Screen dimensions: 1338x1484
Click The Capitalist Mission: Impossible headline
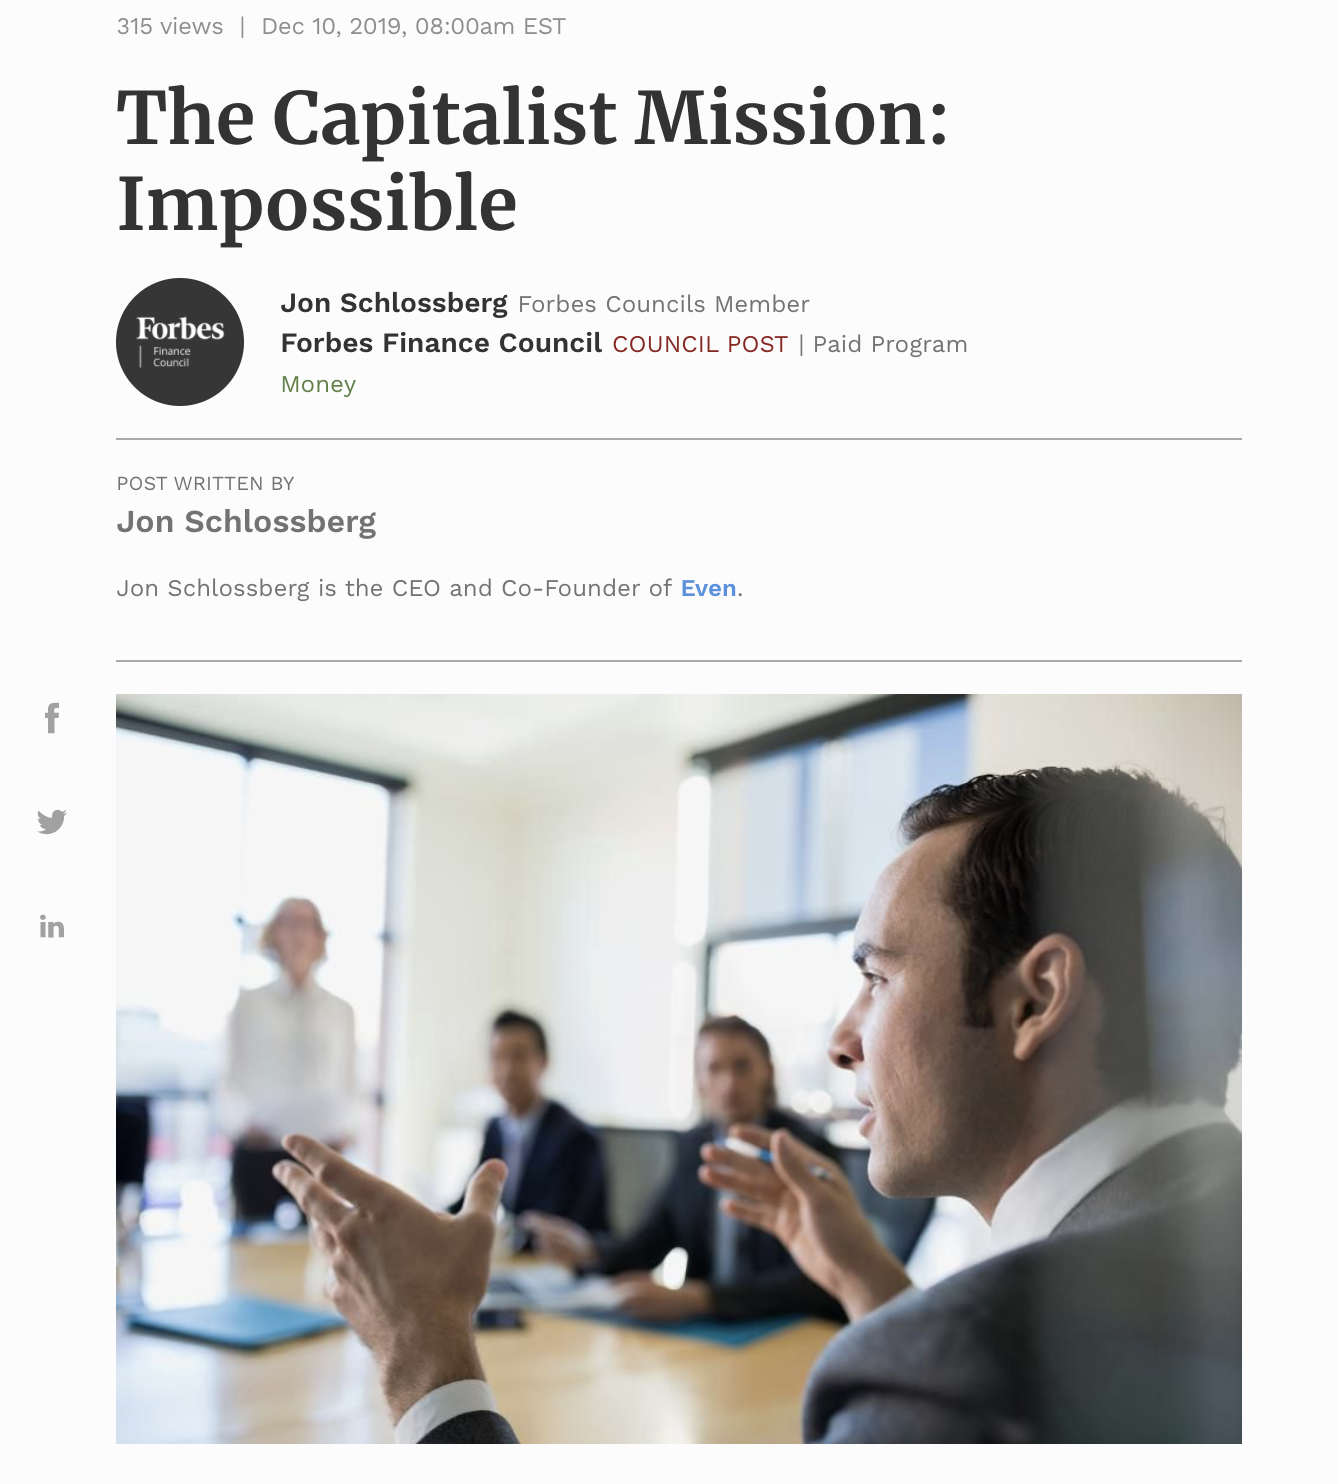point(532,160)
